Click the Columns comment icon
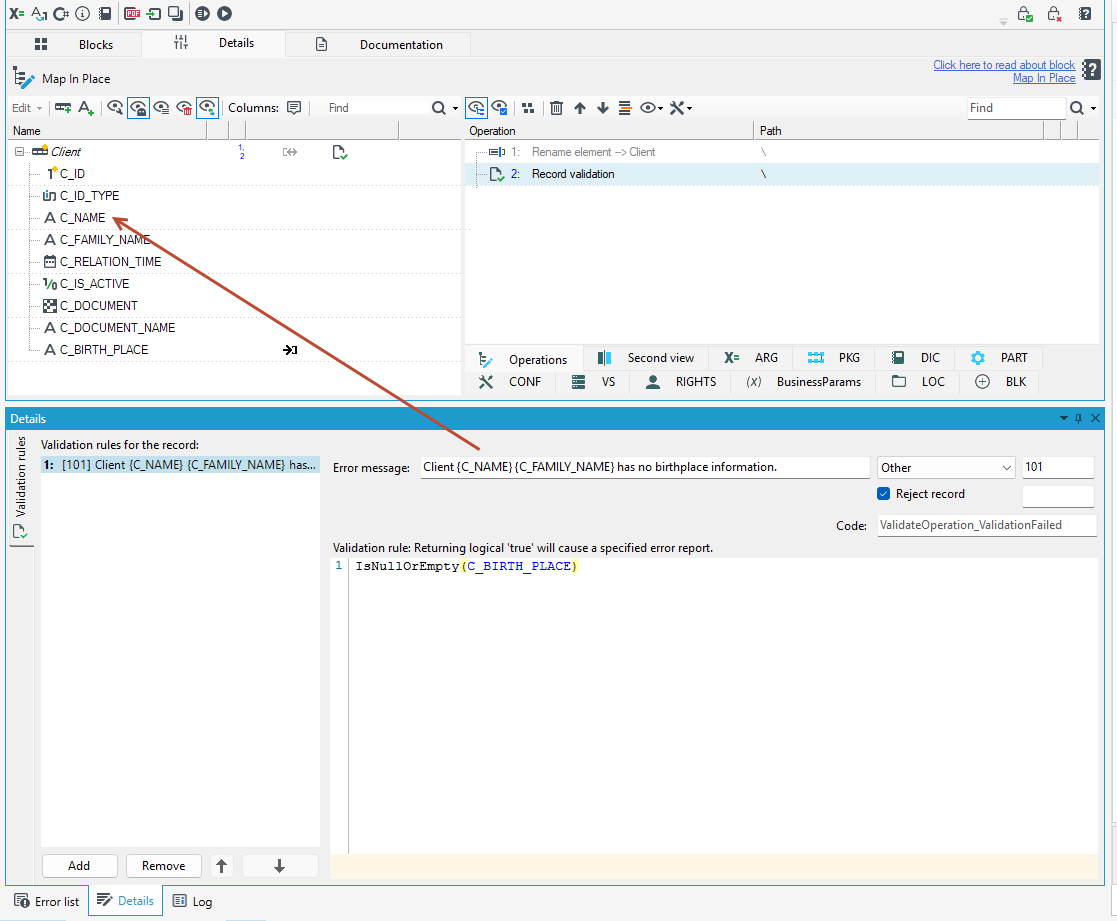 point(294,108)
